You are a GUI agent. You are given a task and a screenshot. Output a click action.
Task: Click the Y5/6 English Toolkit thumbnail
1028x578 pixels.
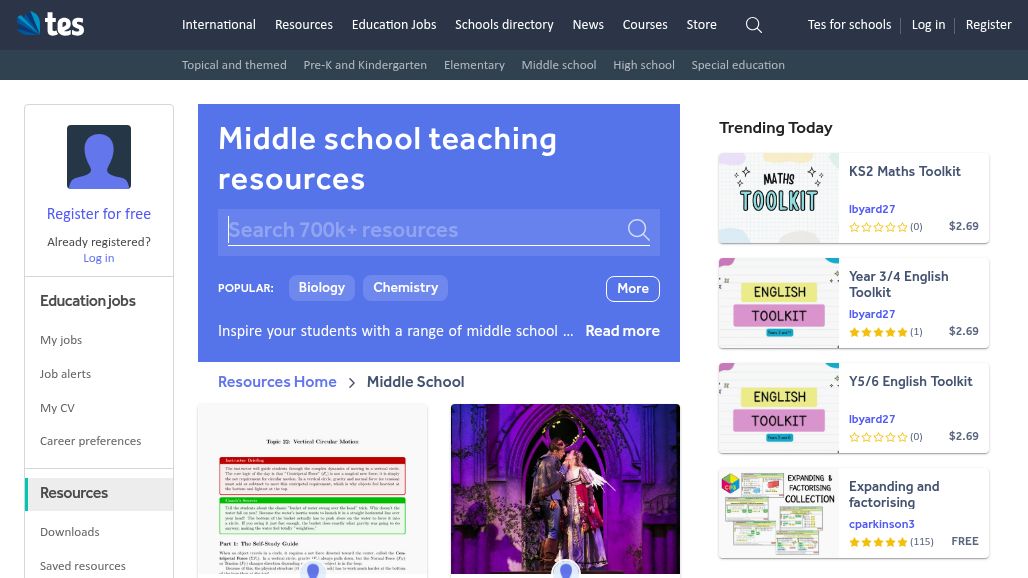pyautogui.click(x=779, y=408)
